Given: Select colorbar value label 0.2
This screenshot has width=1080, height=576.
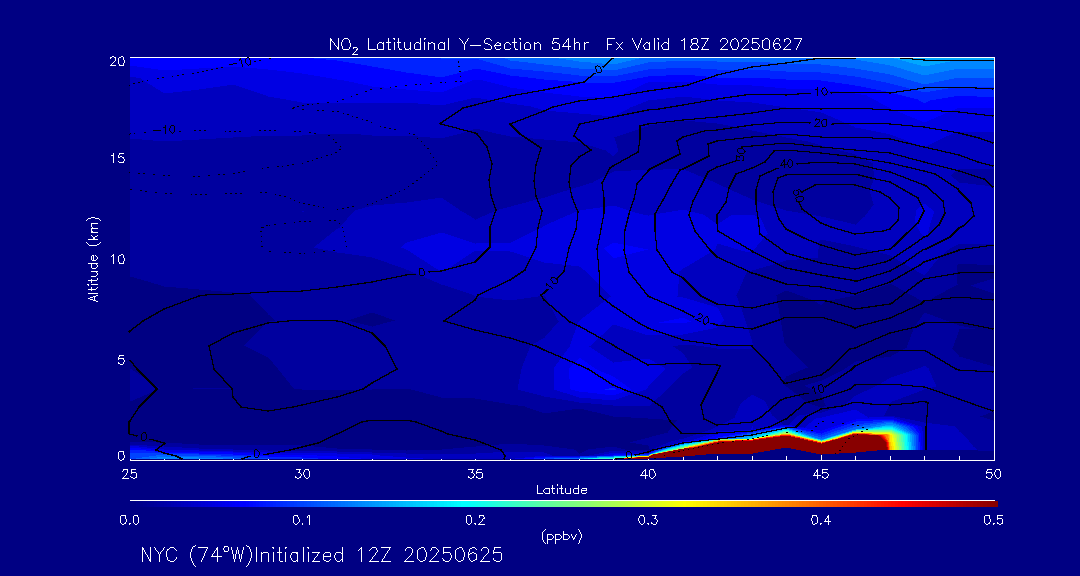Looking at the screenshot, I should 475,520.
